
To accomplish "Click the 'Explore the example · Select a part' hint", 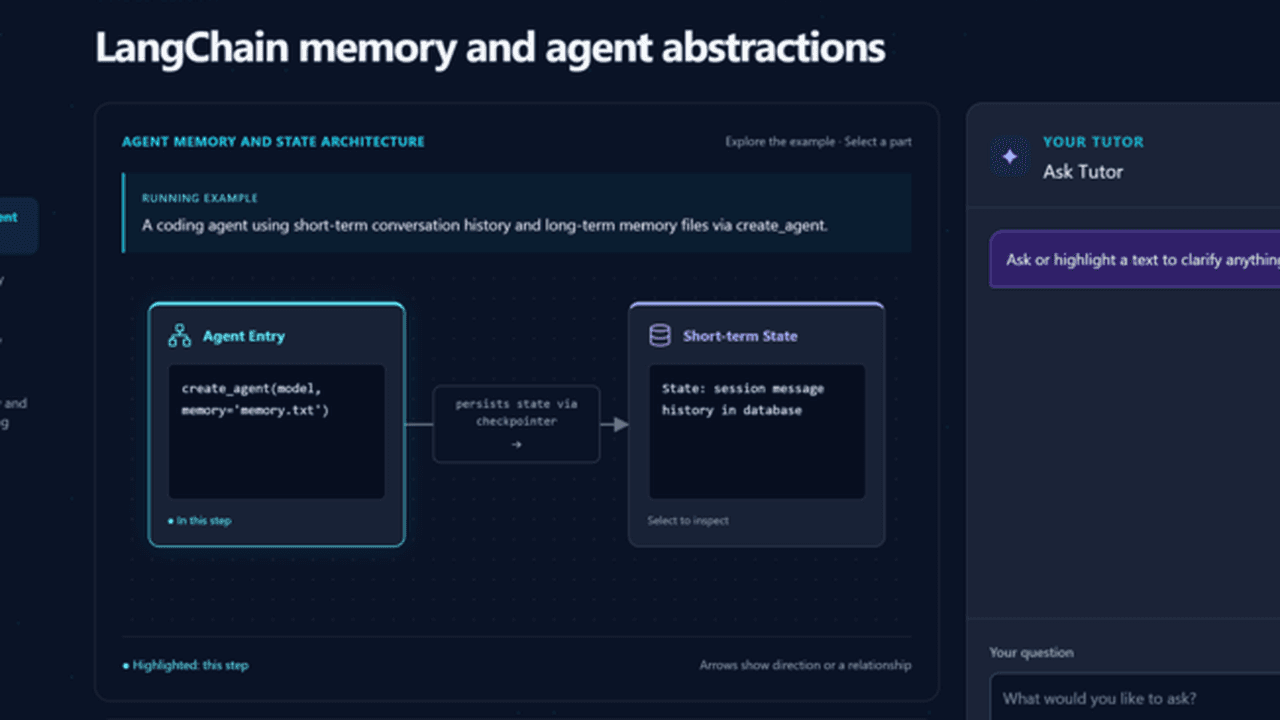I will pos(818,142).
